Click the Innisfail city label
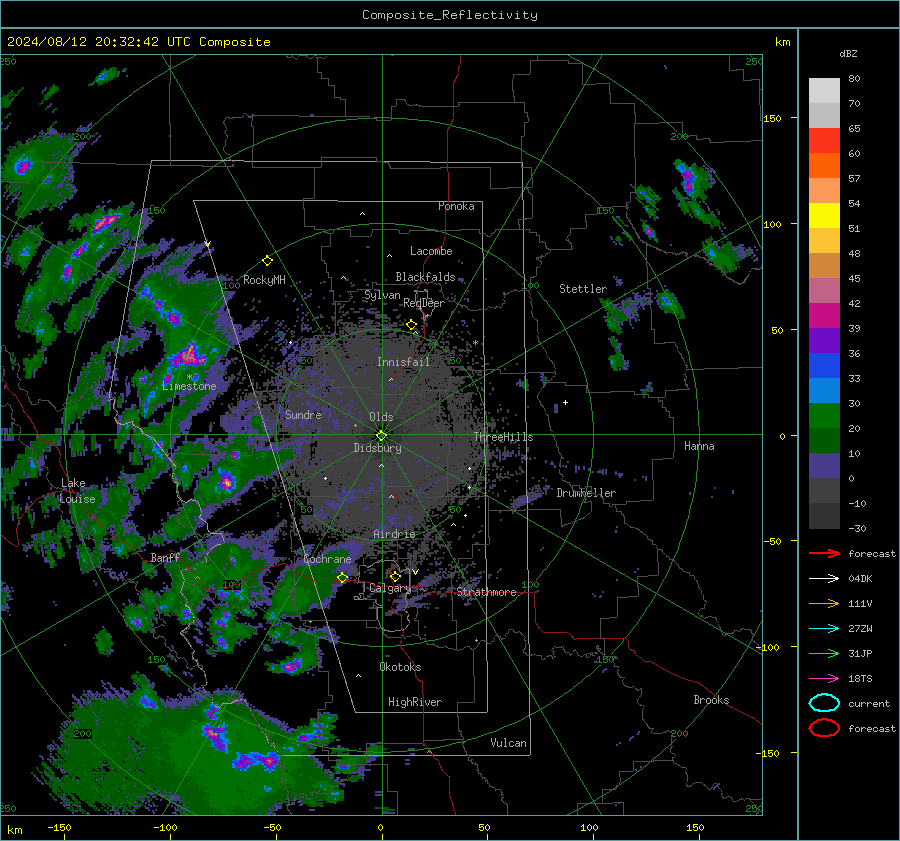Viewport: 900px width, 841px height. pyautogui.click(x=403, y=362)
